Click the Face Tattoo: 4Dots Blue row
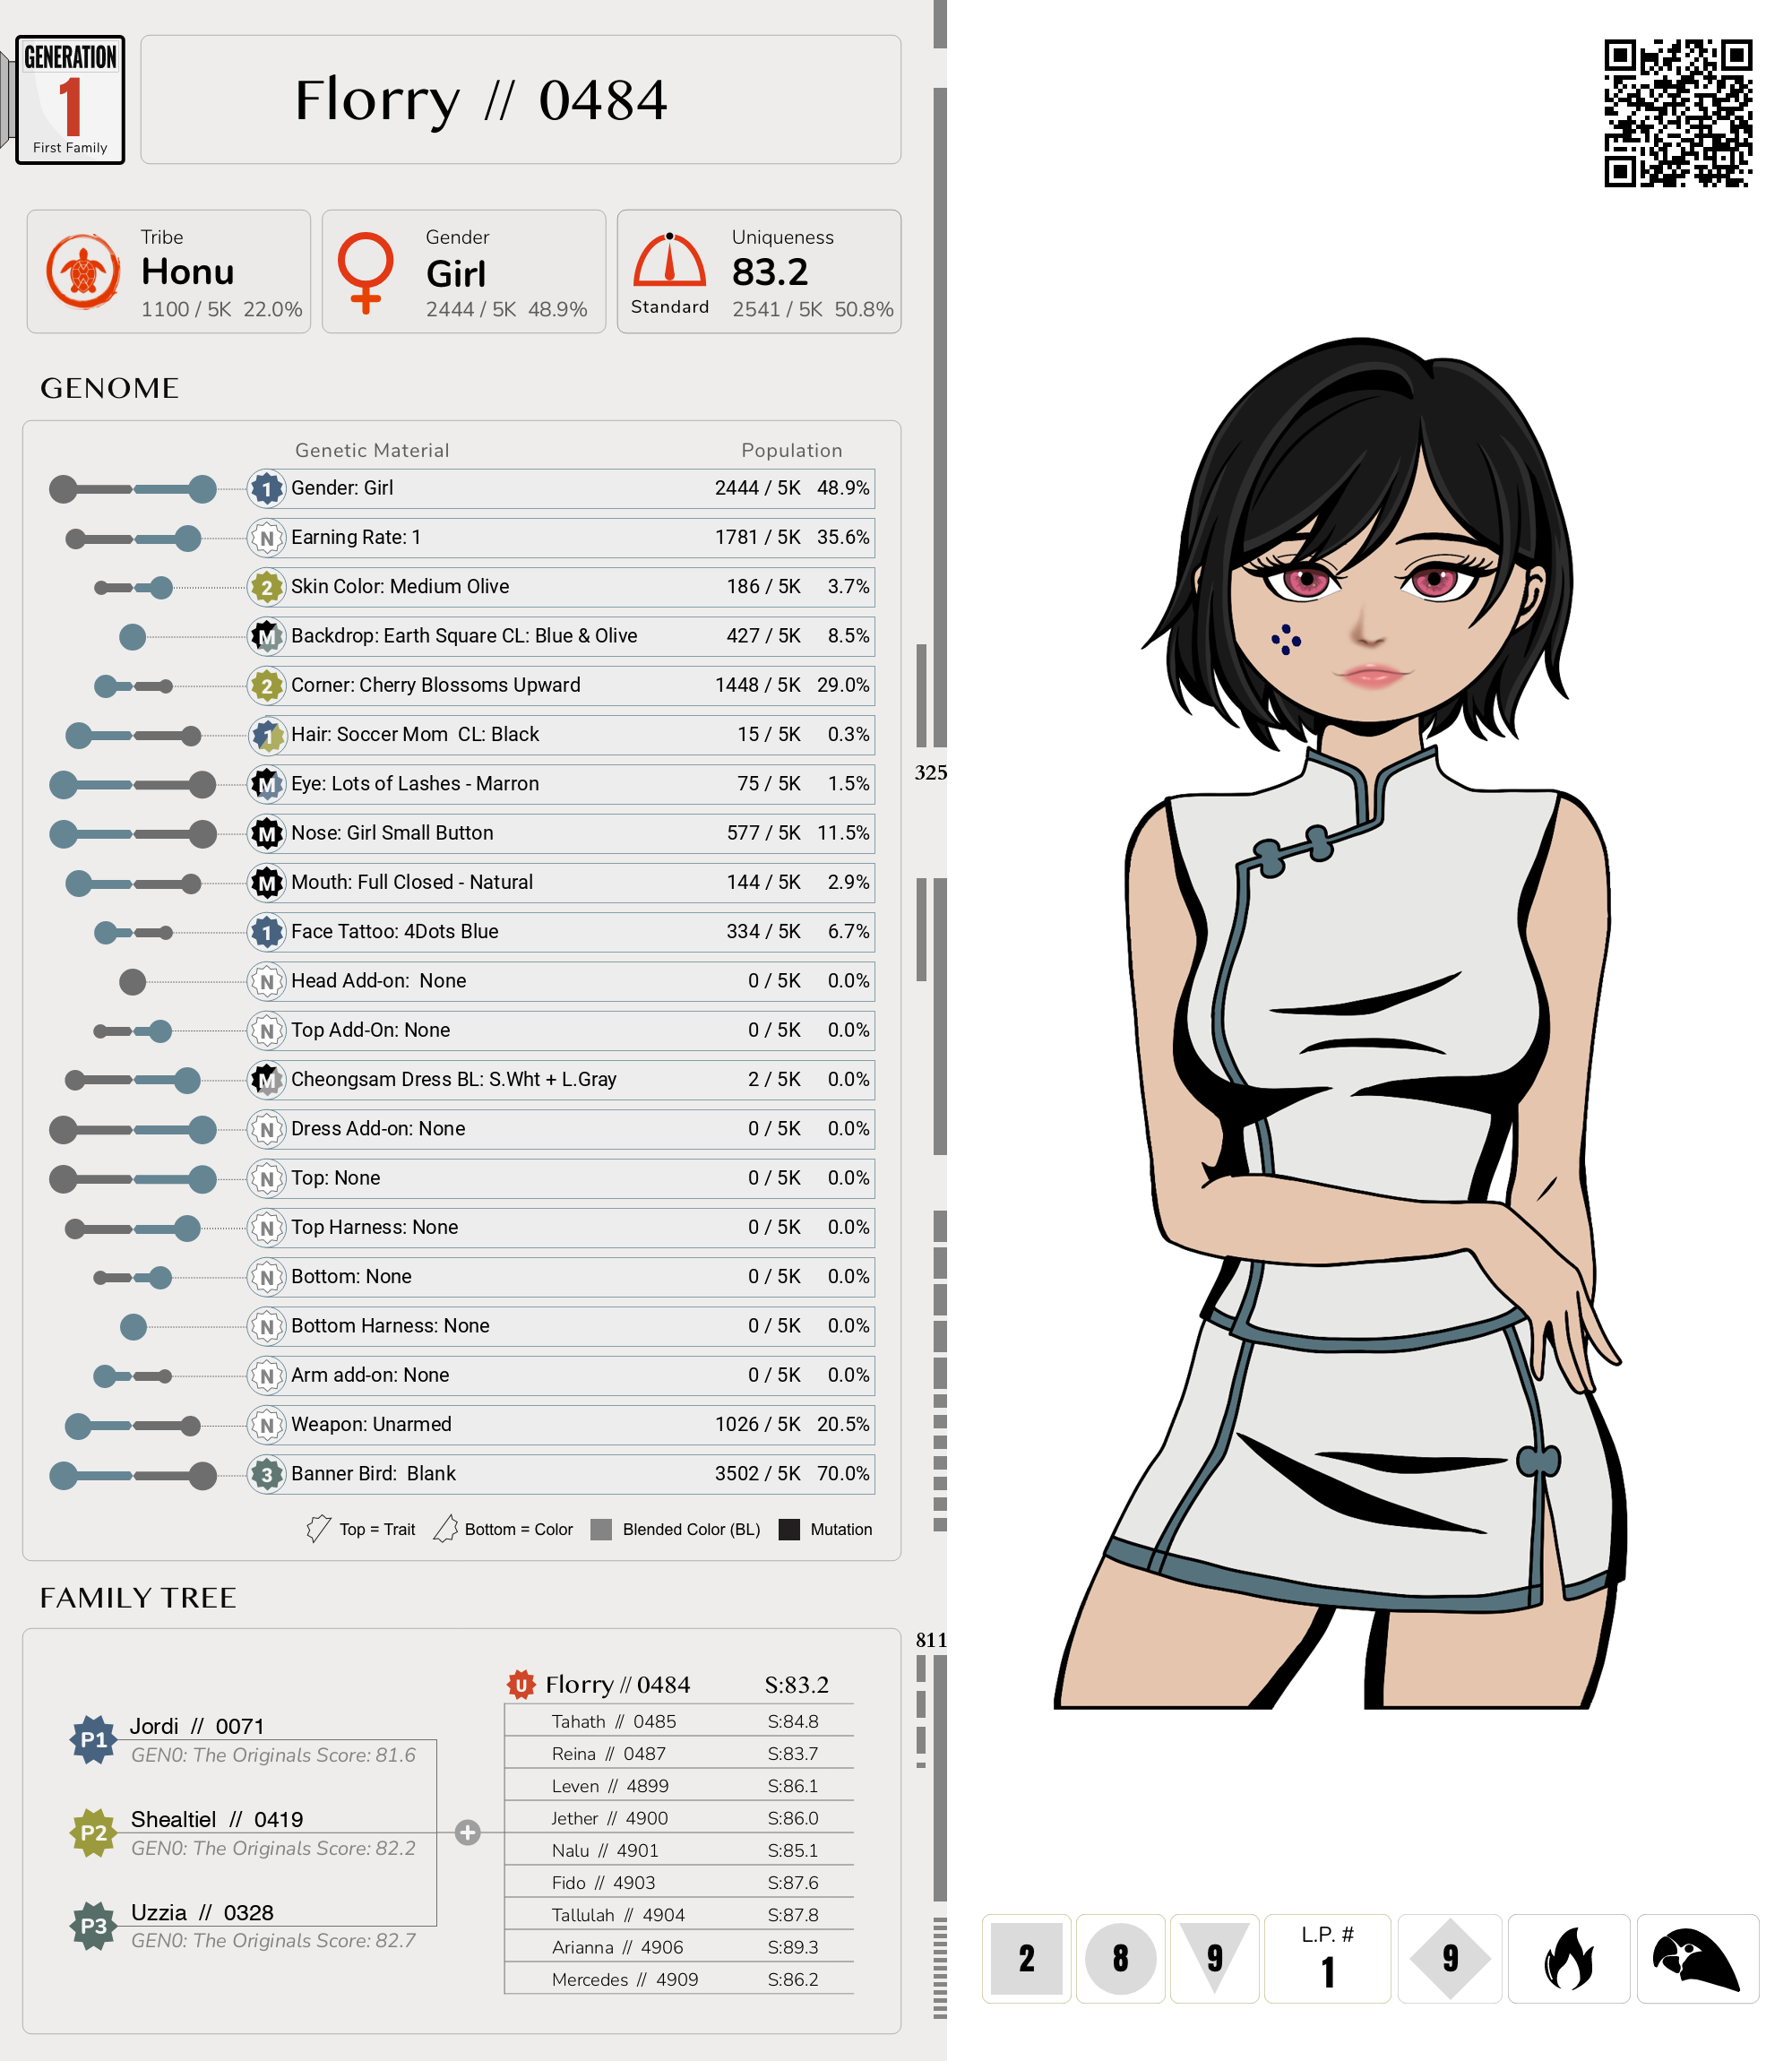Screen dimensions: 1792x2061 pyautogui.click(x=561, y=932)
